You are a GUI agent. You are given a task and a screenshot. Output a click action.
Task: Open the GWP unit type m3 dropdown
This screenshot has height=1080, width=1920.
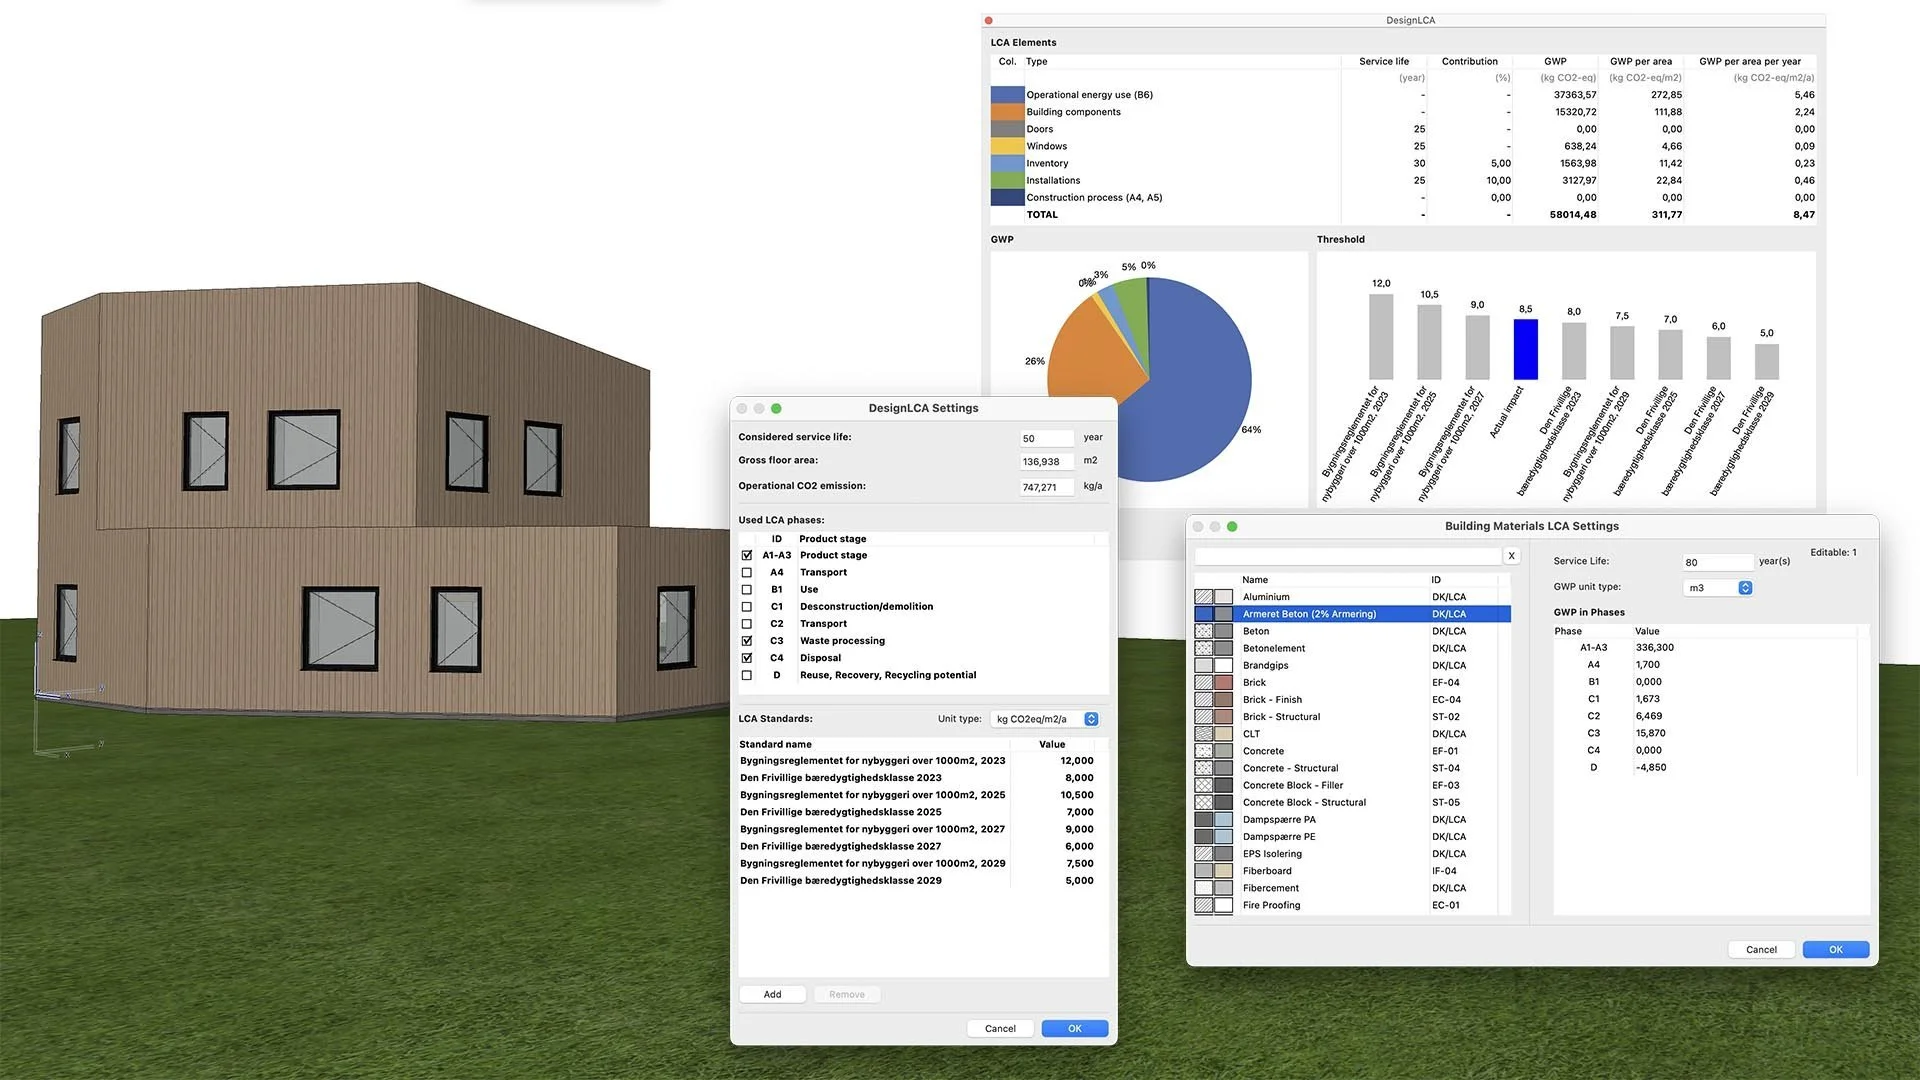[1718, 588]
